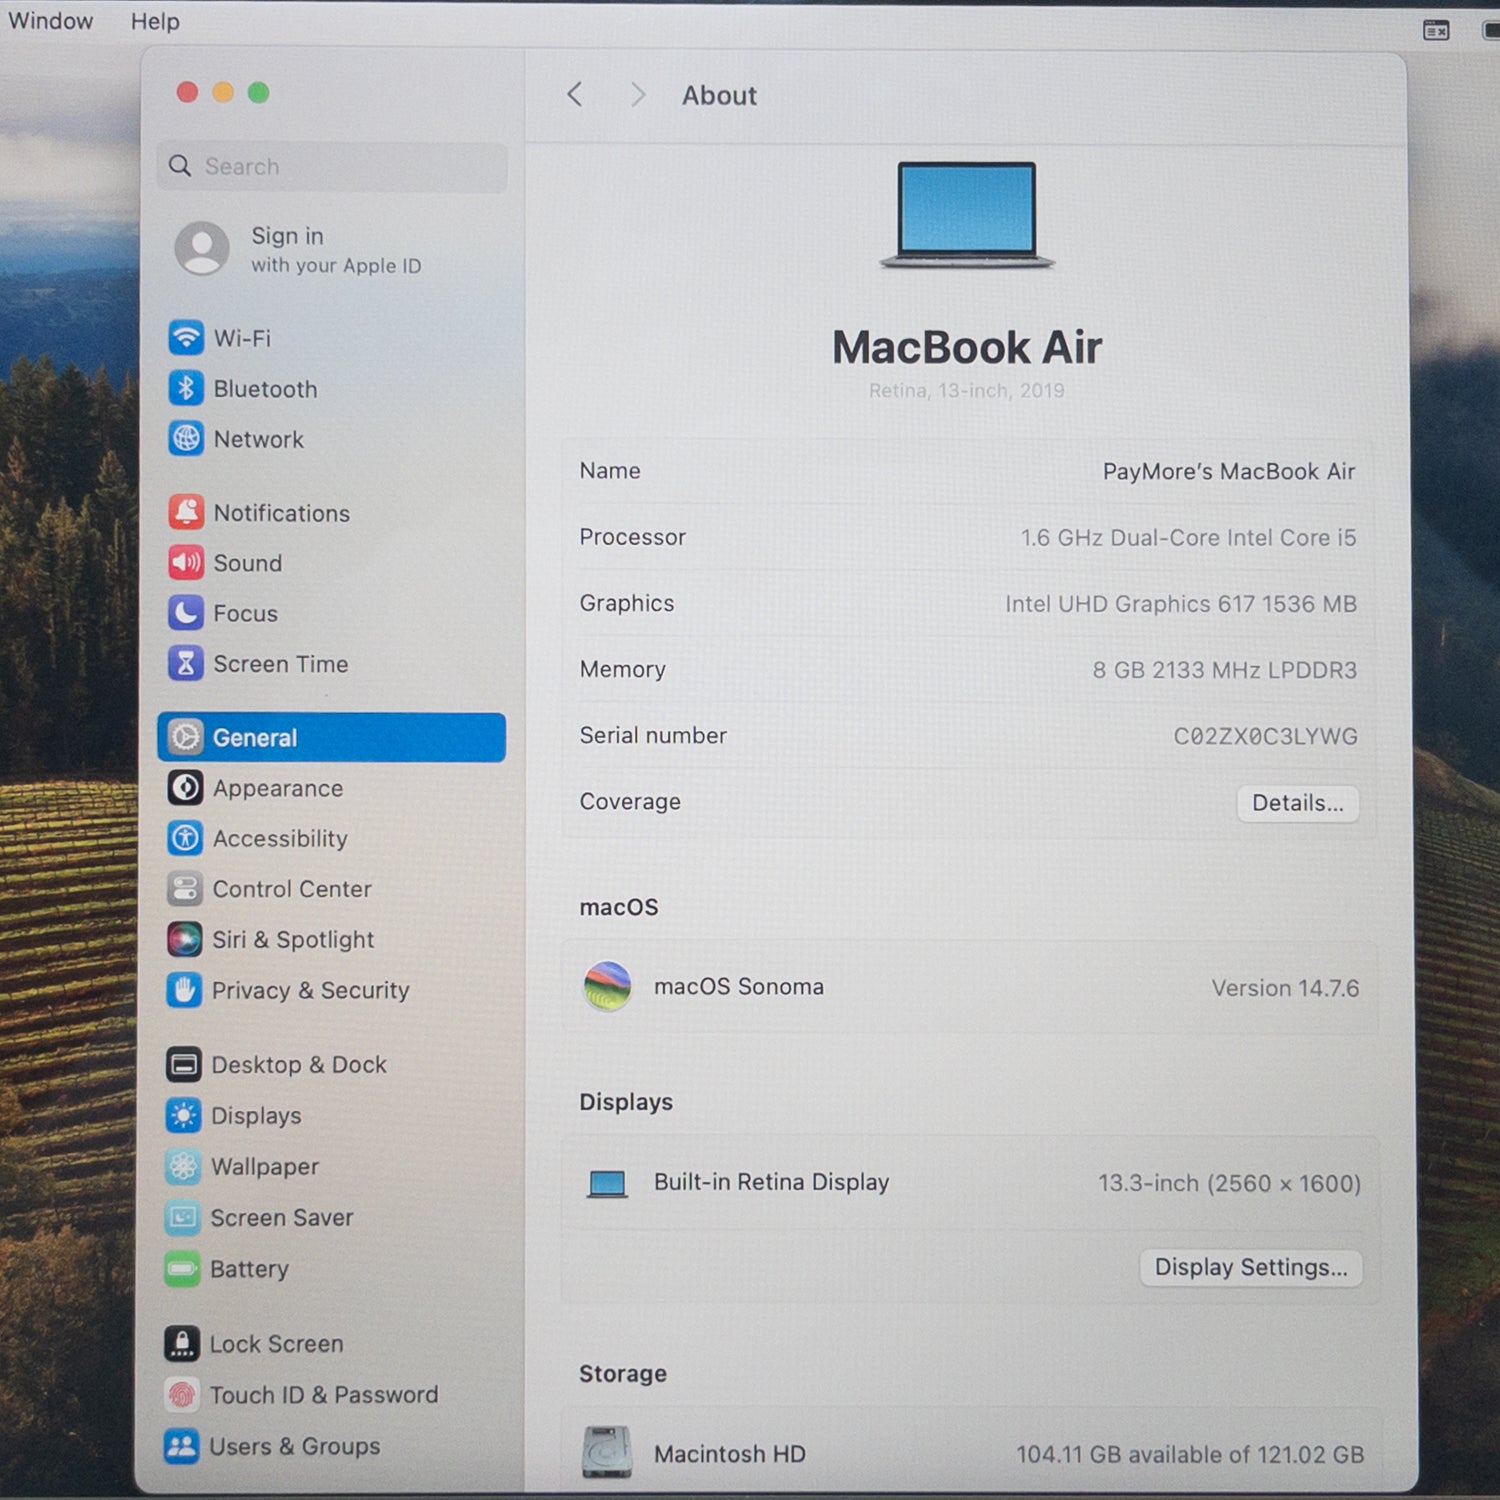
Task: Click the green zoom window button
Action: coord(258,92)
